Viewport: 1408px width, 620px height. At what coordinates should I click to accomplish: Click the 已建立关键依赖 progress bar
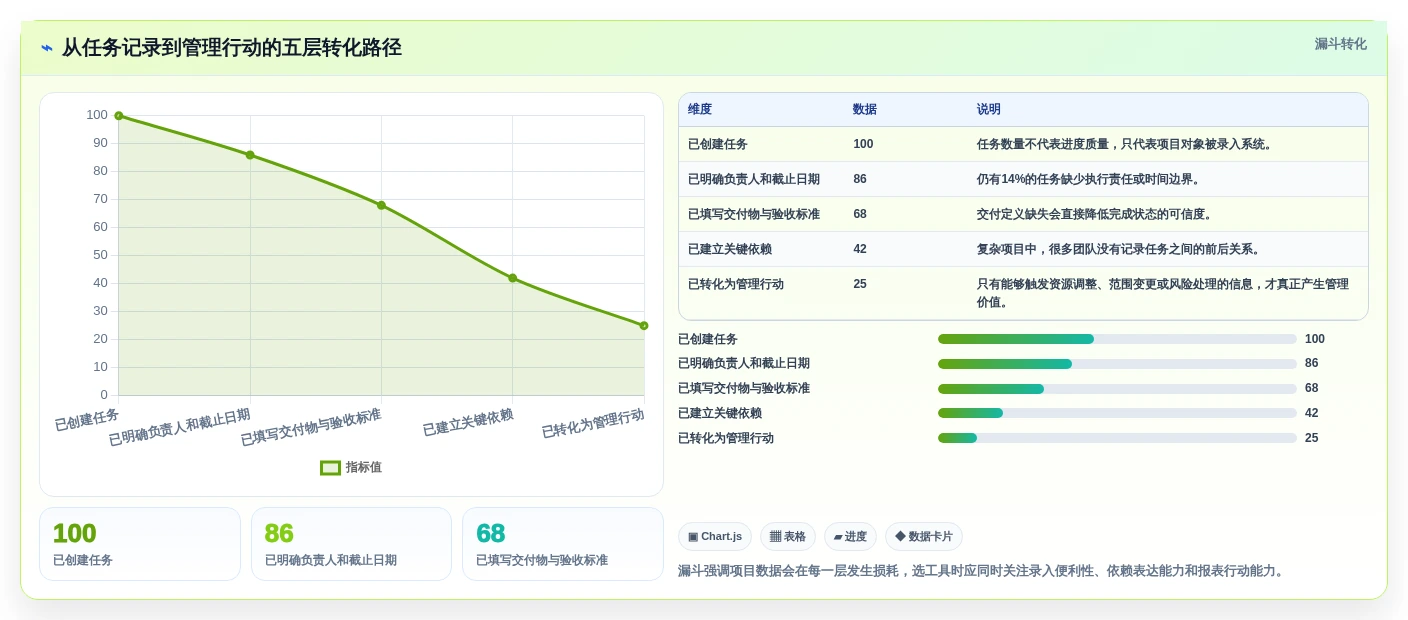click(x=1117, y=413)
